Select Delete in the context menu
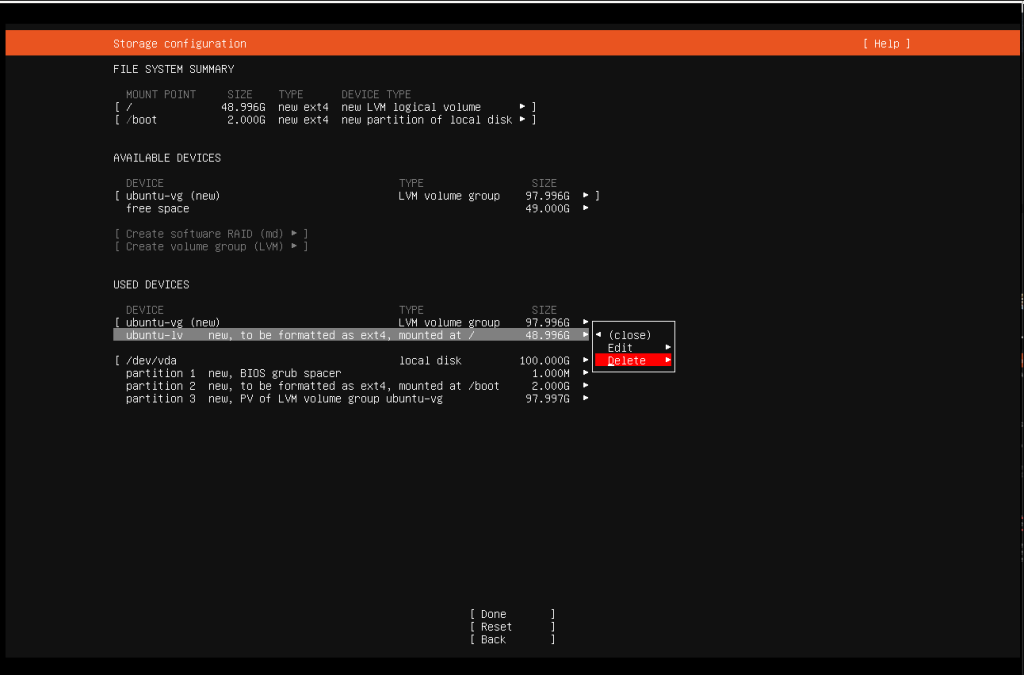 [x=627, y=359]
